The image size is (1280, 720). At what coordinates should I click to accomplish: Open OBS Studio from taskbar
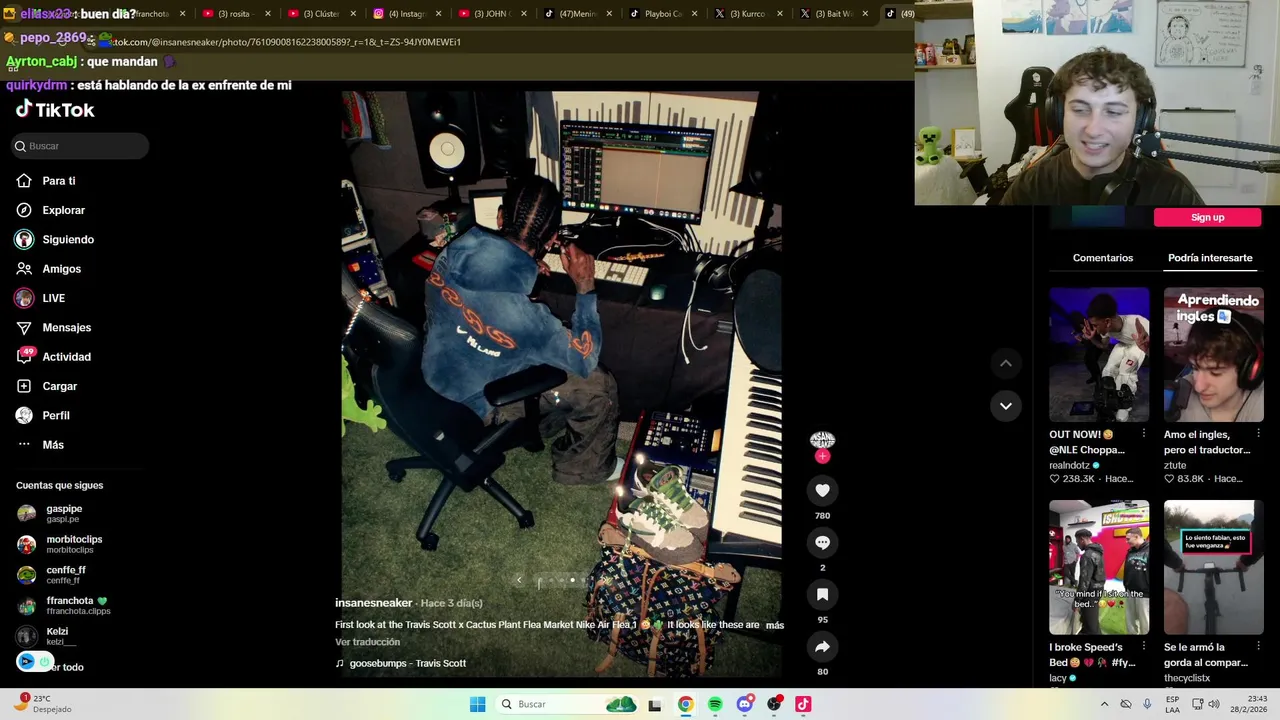click(x=774, y=704)
